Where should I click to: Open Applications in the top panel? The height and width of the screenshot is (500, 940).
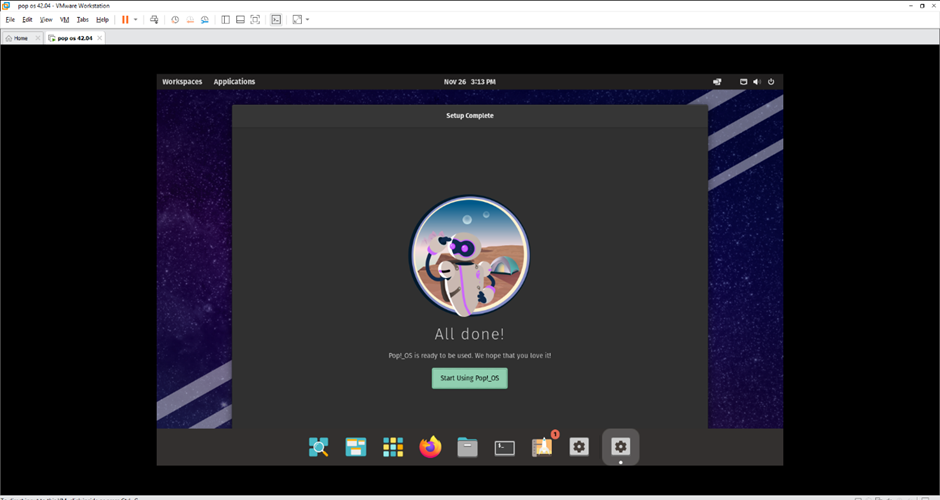tap(234, 82)
